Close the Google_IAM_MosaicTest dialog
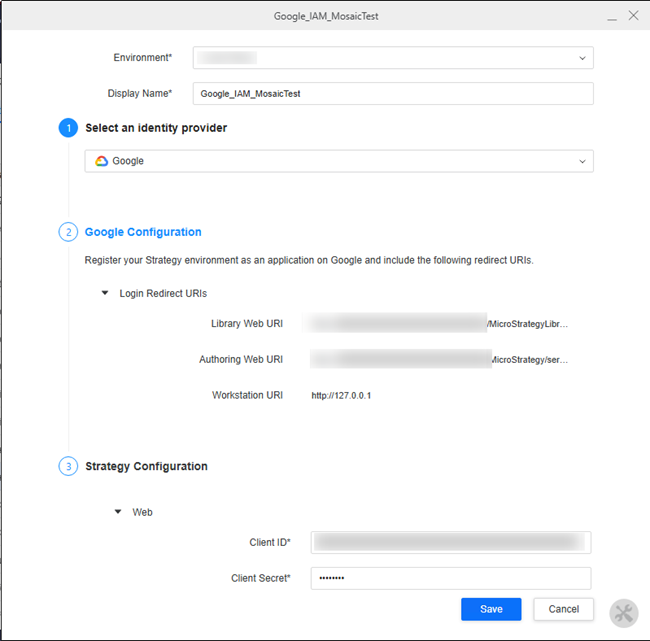 tap(632, 16)
